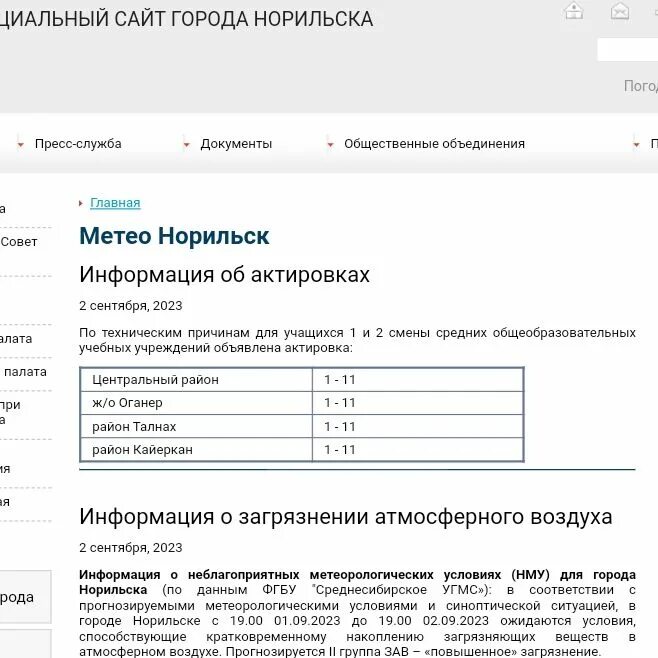Viewport: 658px width, 658px height.
Task: Click ж/о Оганер table cell
Action: (x=196, y=403)
